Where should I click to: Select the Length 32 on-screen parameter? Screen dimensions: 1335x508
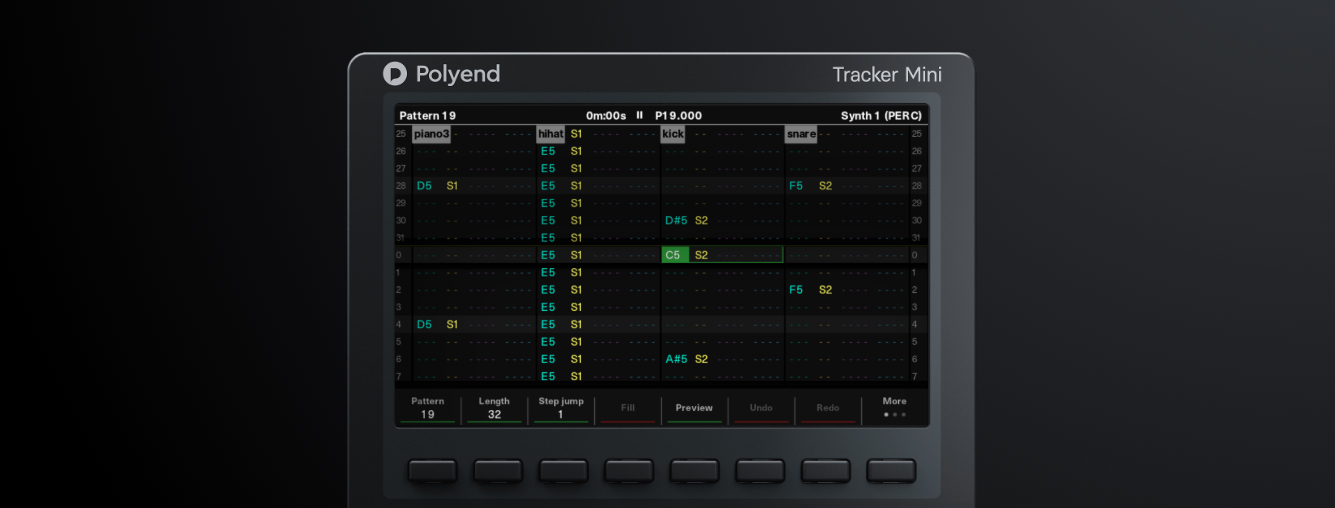click(x=494, y=408)
